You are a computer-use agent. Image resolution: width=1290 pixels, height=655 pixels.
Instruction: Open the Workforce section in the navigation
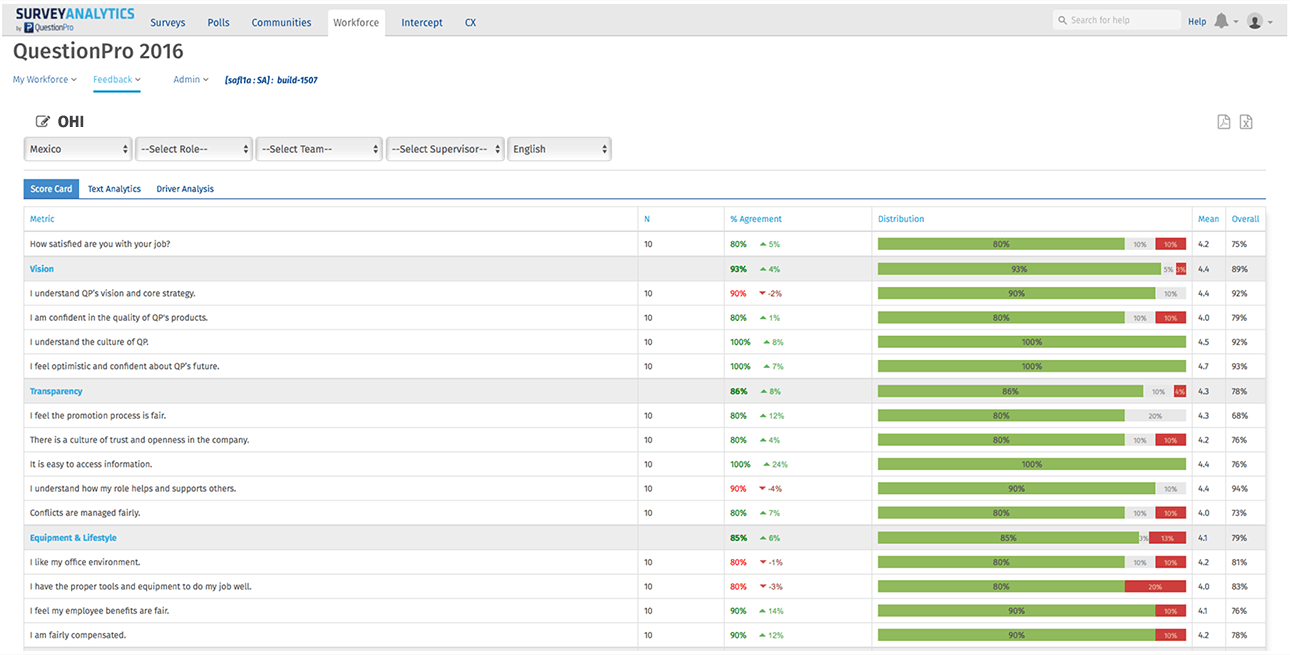click(356, 21)
